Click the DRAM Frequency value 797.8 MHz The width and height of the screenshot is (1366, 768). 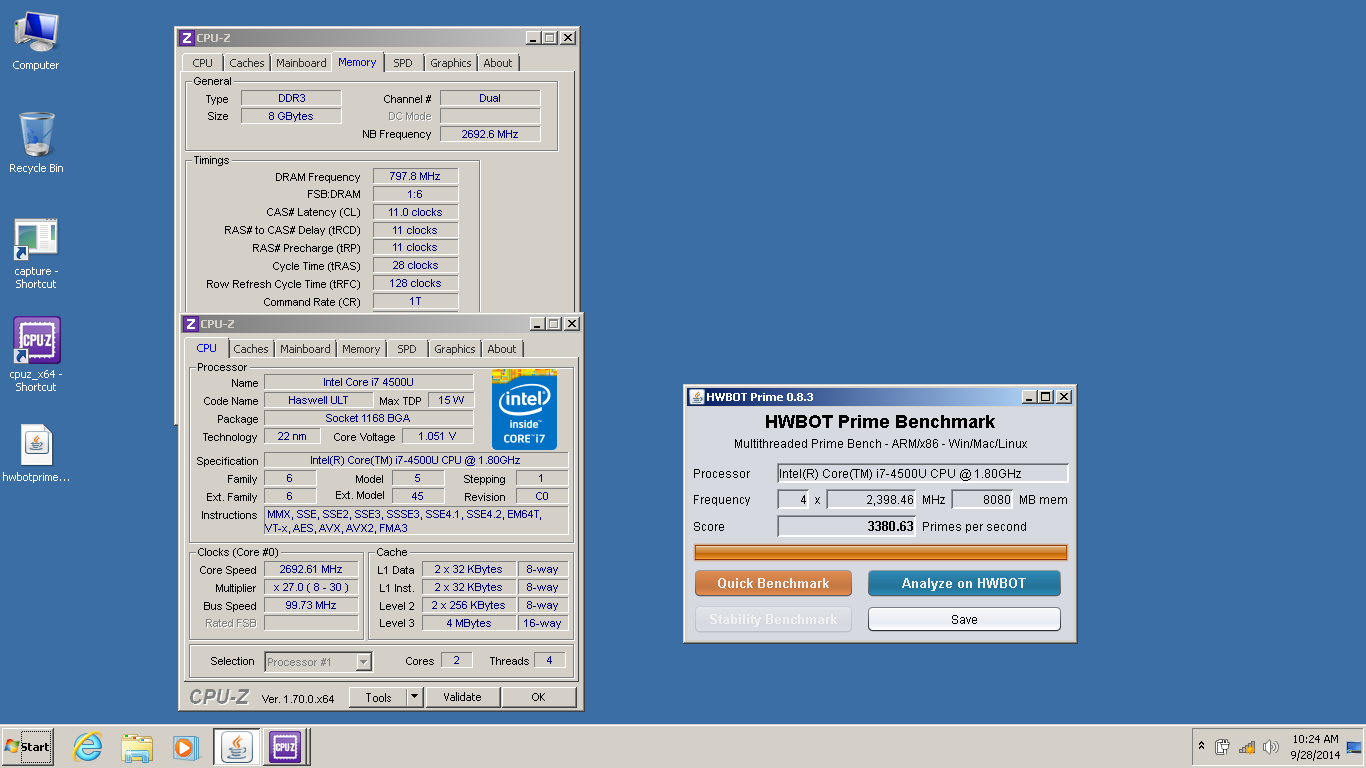coord(415,176)
